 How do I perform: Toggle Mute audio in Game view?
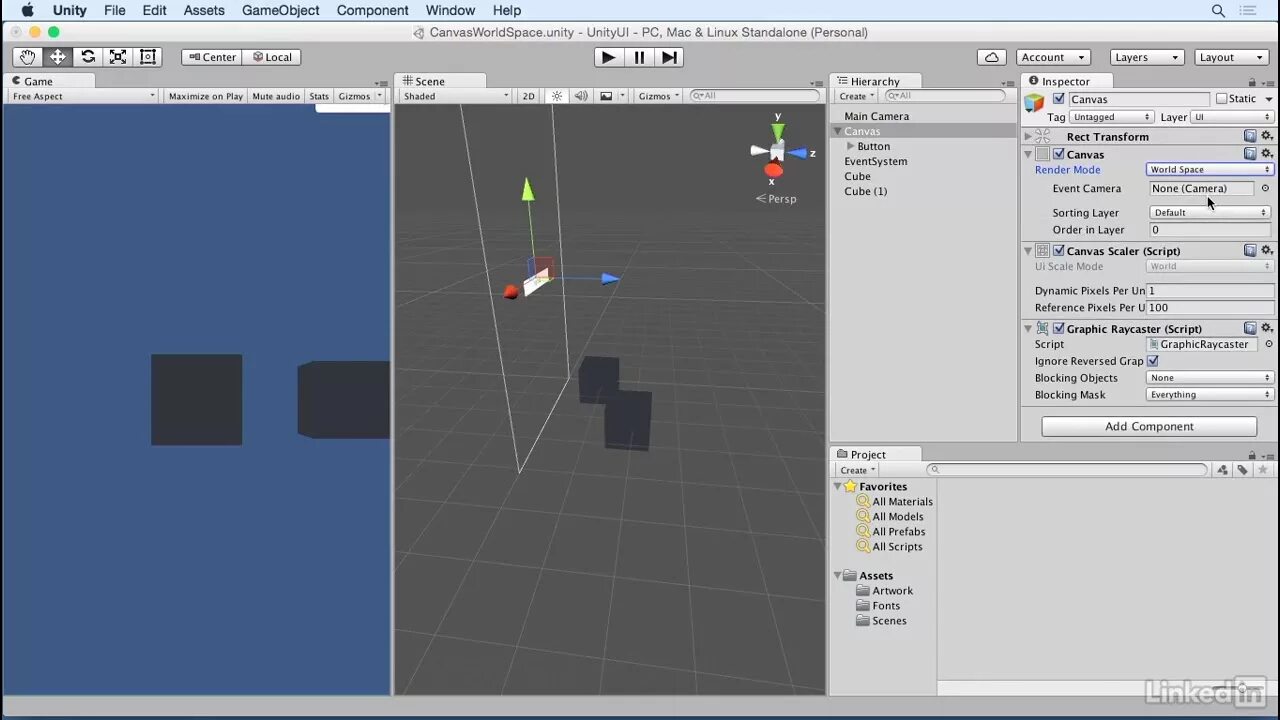[x=276, y=96]
